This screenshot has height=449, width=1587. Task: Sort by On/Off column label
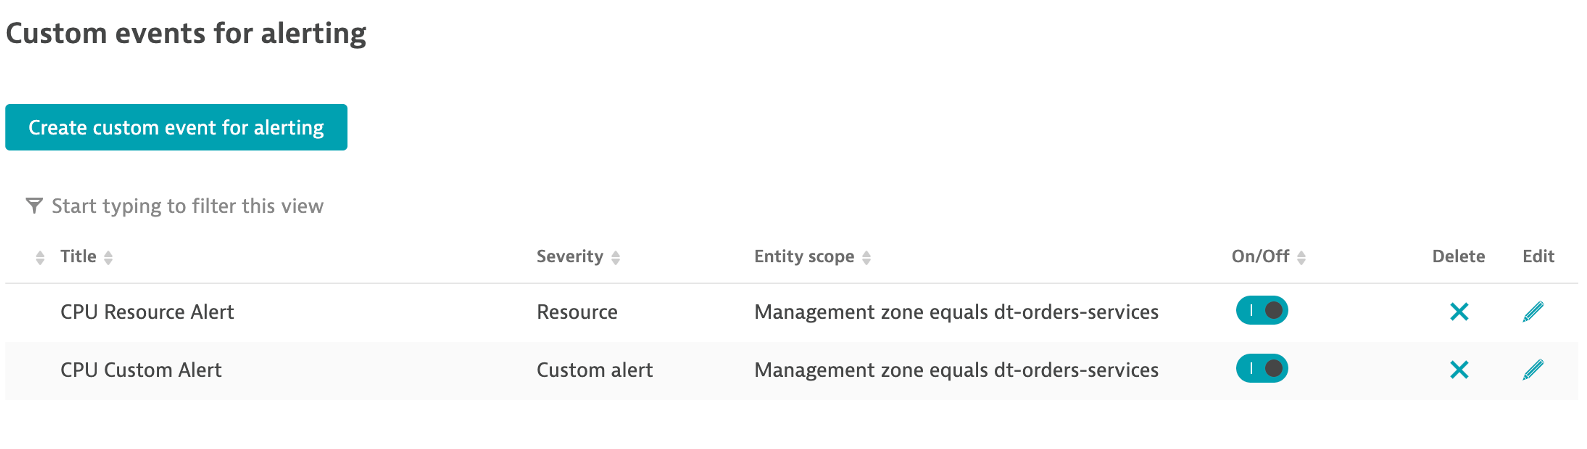1260,257
